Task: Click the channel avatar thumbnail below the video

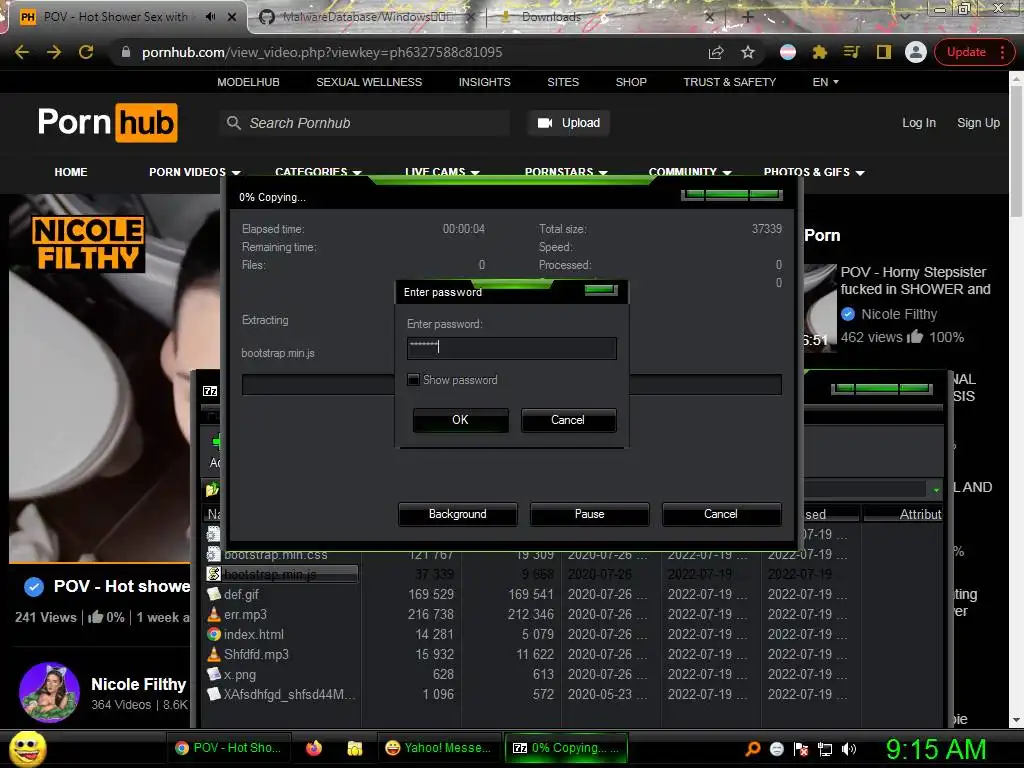Action: (x=50, y=693)
